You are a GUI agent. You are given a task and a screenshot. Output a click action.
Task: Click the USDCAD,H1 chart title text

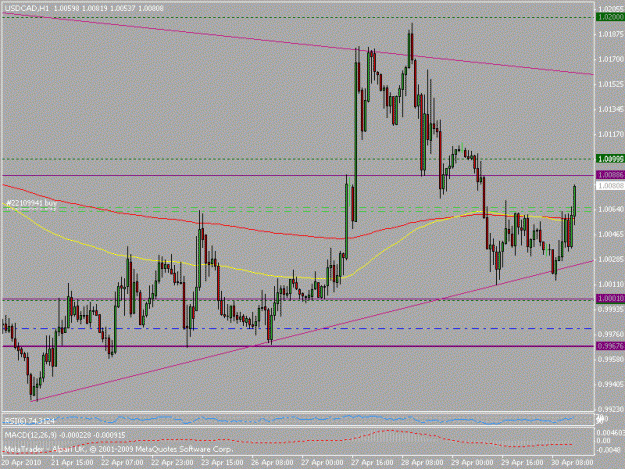(27, 8)
